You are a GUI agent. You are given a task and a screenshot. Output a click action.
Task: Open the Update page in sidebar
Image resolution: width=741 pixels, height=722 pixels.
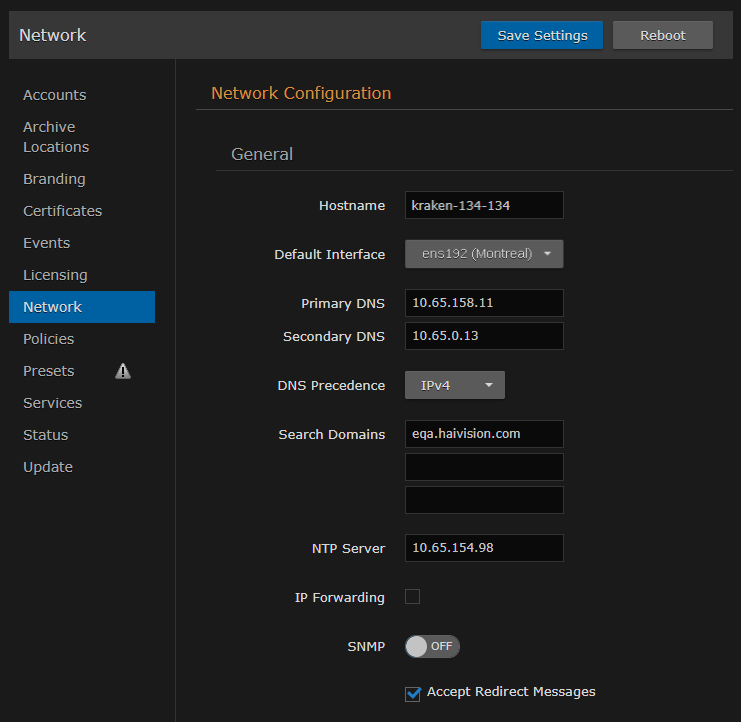(x=48, y=467)
